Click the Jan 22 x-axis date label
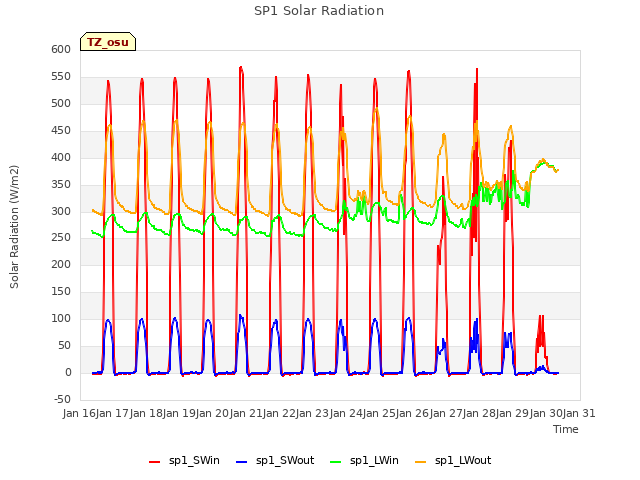 279,413
